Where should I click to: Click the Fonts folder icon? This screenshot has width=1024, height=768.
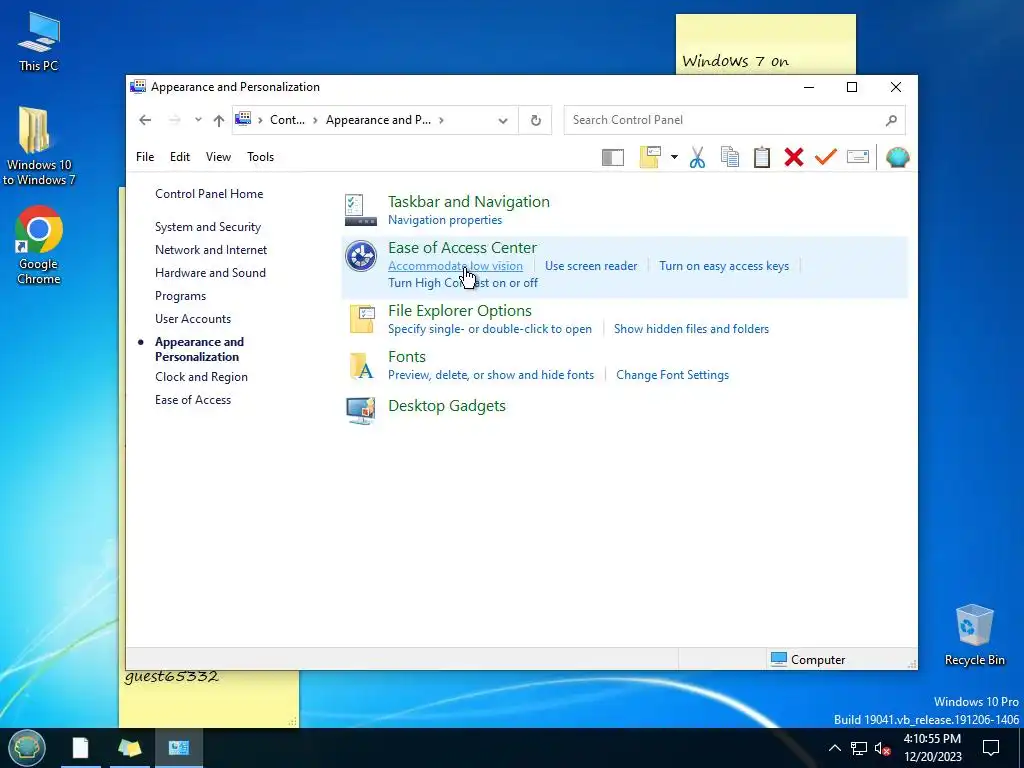pos(361,366)
